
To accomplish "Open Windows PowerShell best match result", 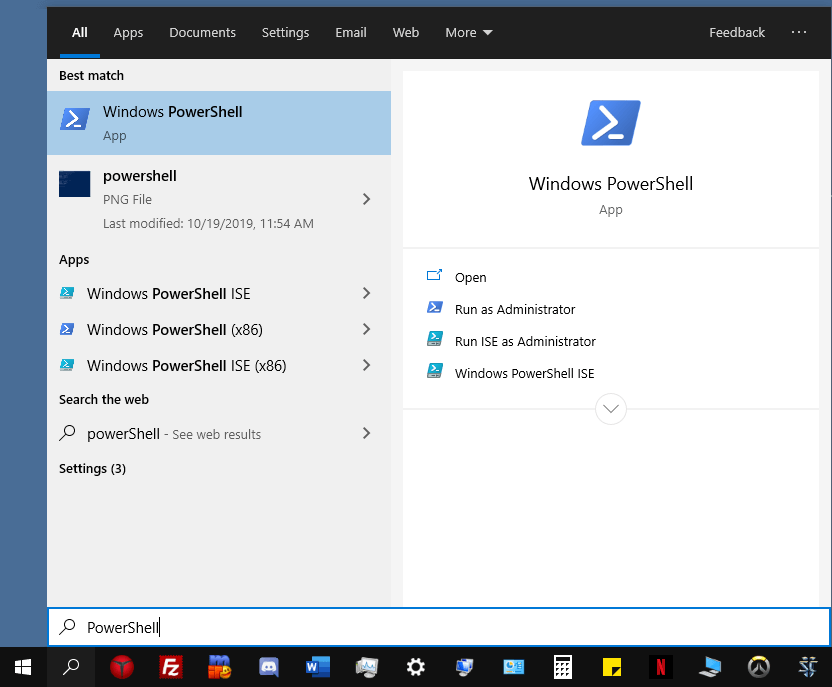I will pos(219,123).
